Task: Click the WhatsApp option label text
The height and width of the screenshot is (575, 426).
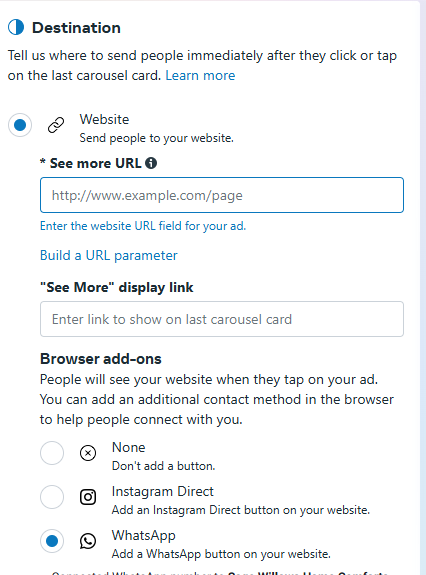Action: coord(144,535)
